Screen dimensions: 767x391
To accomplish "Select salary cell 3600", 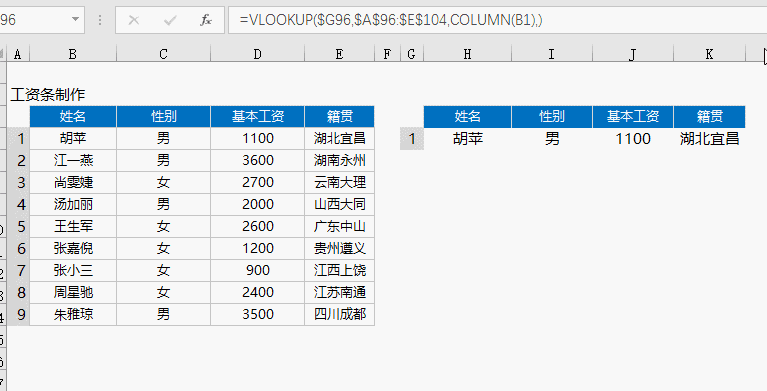I will tap(257, 161).
